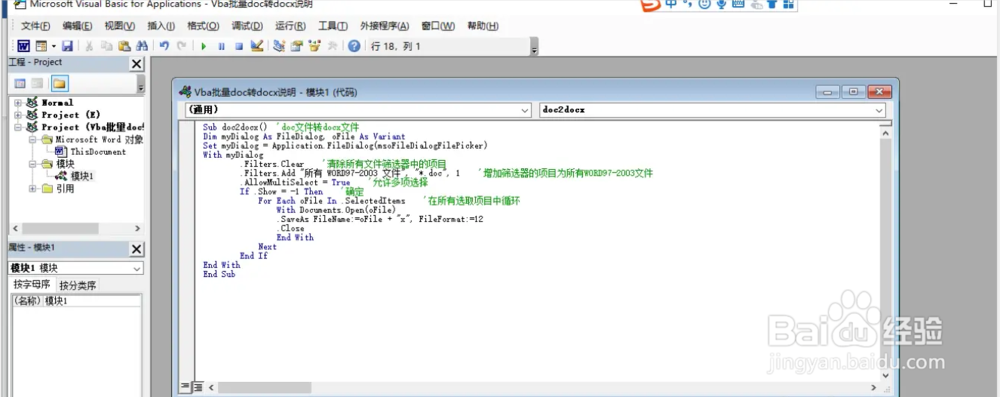Expand the Project (E) tree node
The image size is (1000, 397).
pyautogui.click(x=17, y=115)
